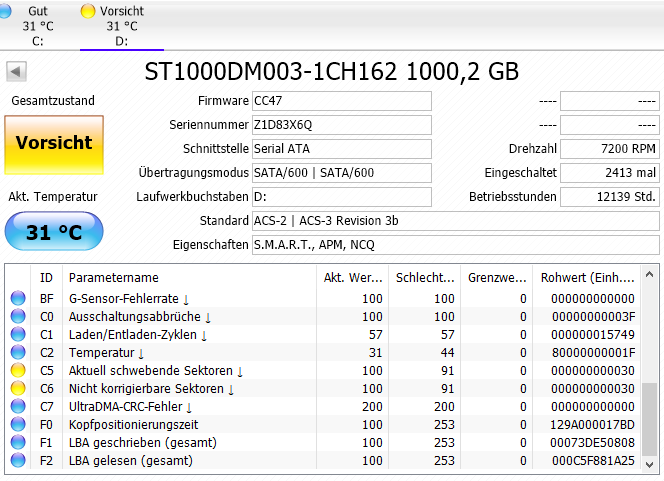The height and width of the screenshot is (481, 664).
Task: Click the Akt. Wer... column header
Action: (x=352, y=278)
